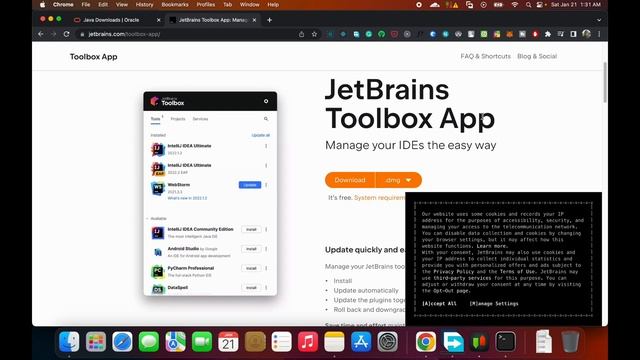This screenshot has height=360, width=640.
Task: Open Chrome three-dot menu
Action: point(599,34)
